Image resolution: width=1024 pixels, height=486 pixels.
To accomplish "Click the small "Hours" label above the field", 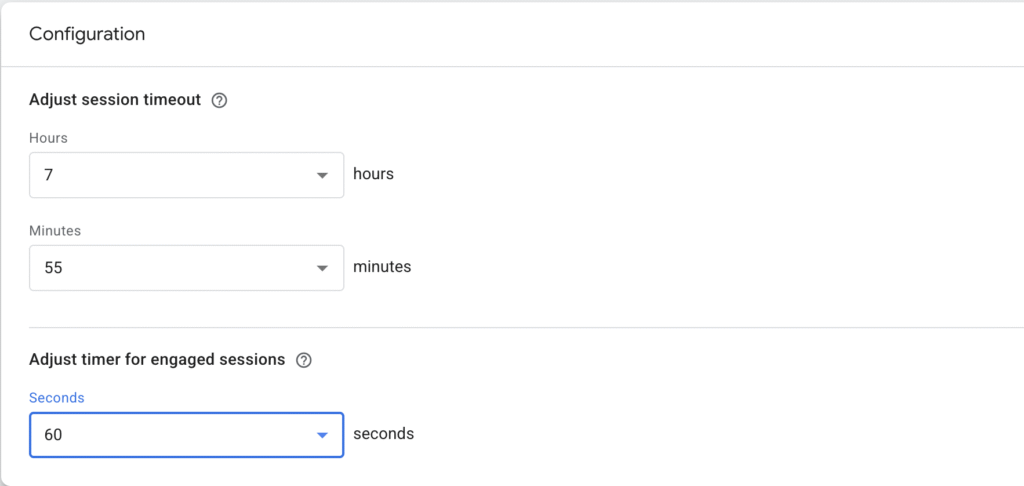I will tap(48, 138).
